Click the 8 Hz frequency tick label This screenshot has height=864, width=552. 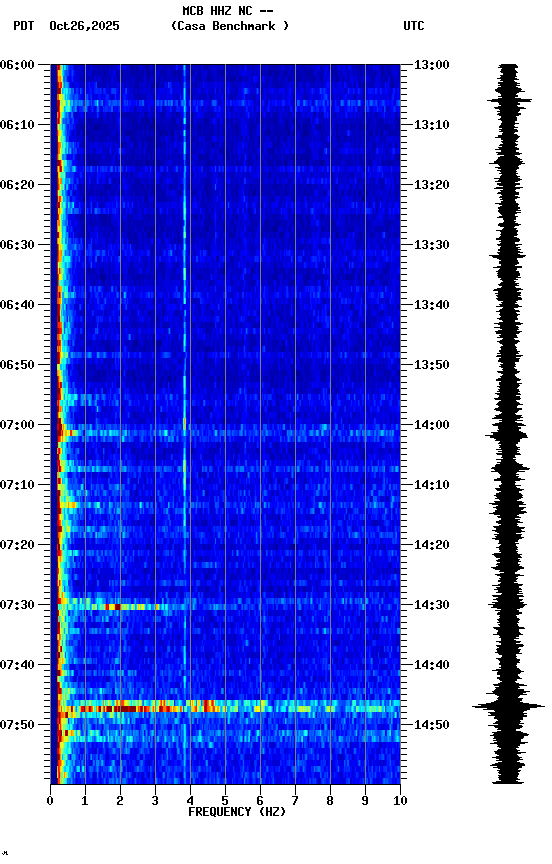click(330, 801)
